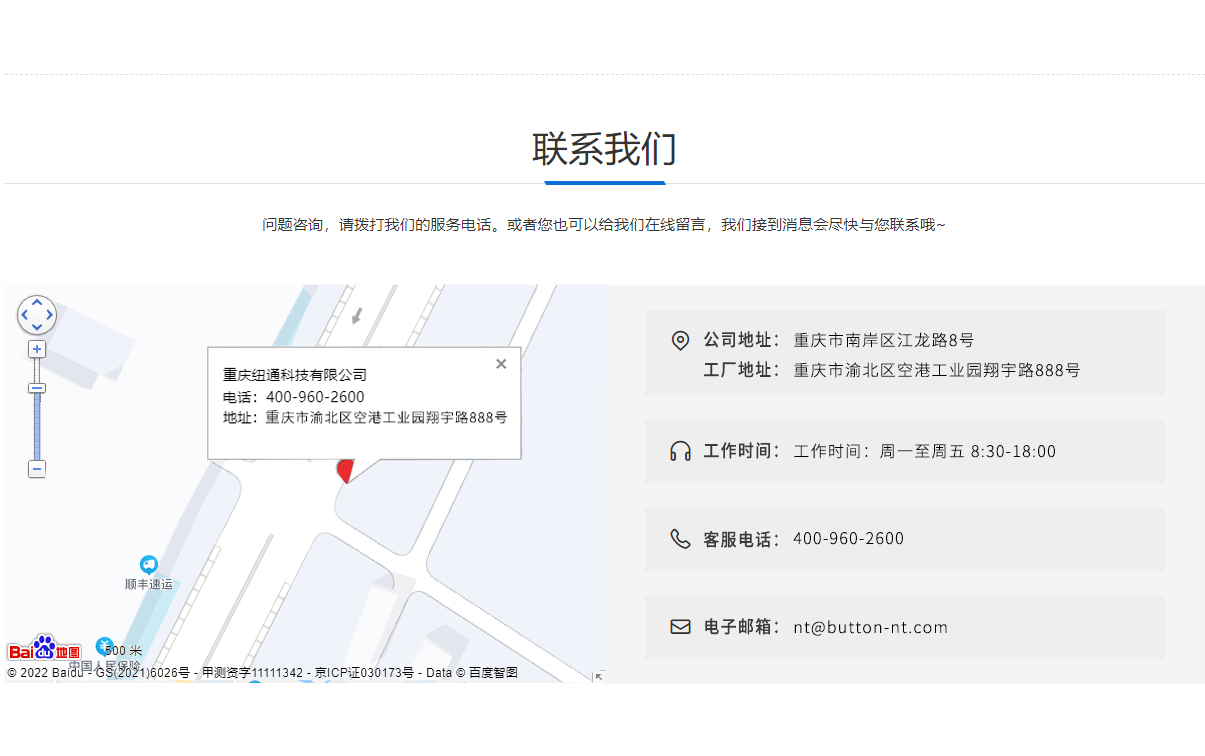Click the 地址 line in the map popup

[x=365, y=417]
